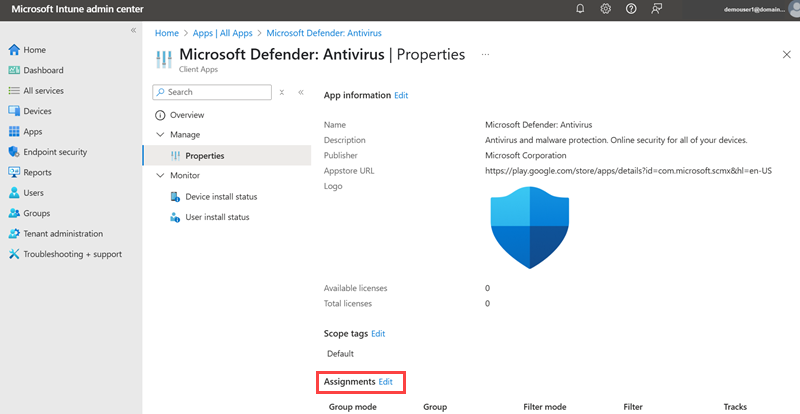Open the settings gear icon
This screenshot has height=414, width=800.
606,9
